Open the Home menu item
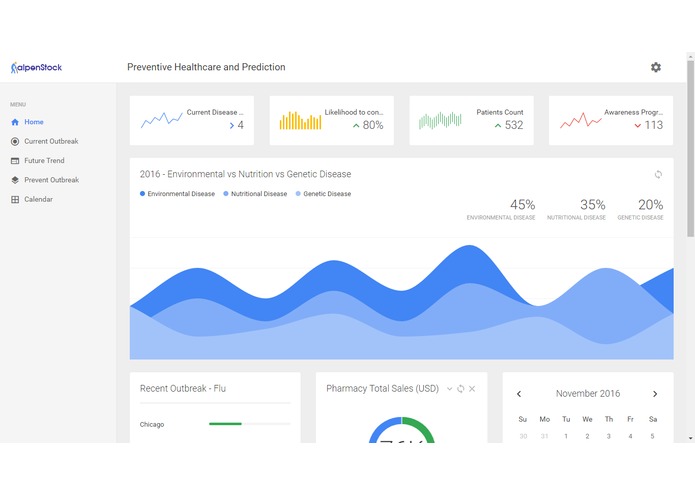This screenshot has width=695, height=494. pyautogui.click(x=34, y=122)
